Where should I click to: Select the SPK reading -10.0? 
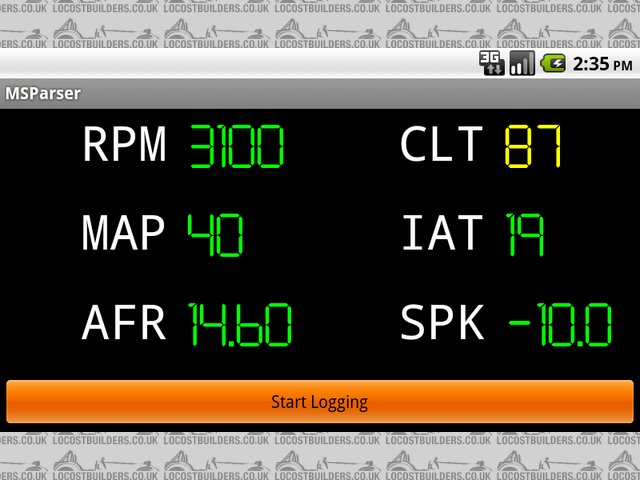click(560, 325)
